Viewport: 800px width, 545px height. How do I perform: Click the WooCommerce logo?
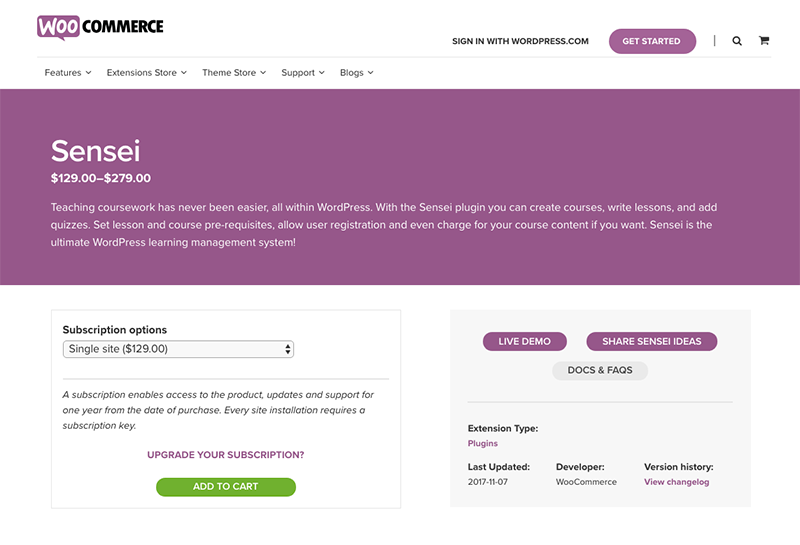click(x=100, y=27)
